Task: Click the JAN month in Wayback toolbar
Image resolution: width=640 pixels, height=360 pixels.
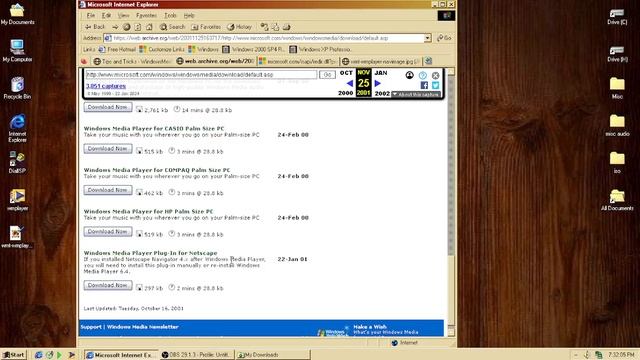Action: pyautogui.click(x=381, y=73)
